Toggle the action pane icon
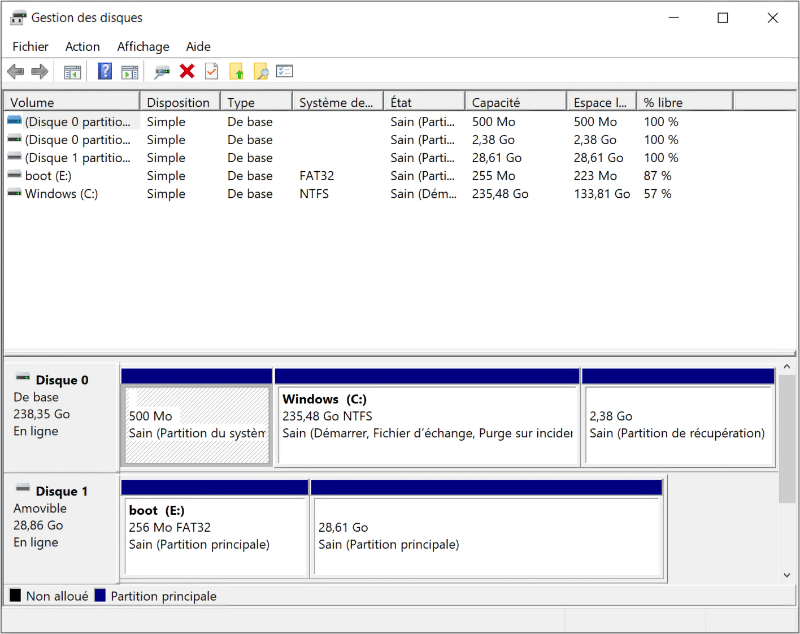 [130, 72]
